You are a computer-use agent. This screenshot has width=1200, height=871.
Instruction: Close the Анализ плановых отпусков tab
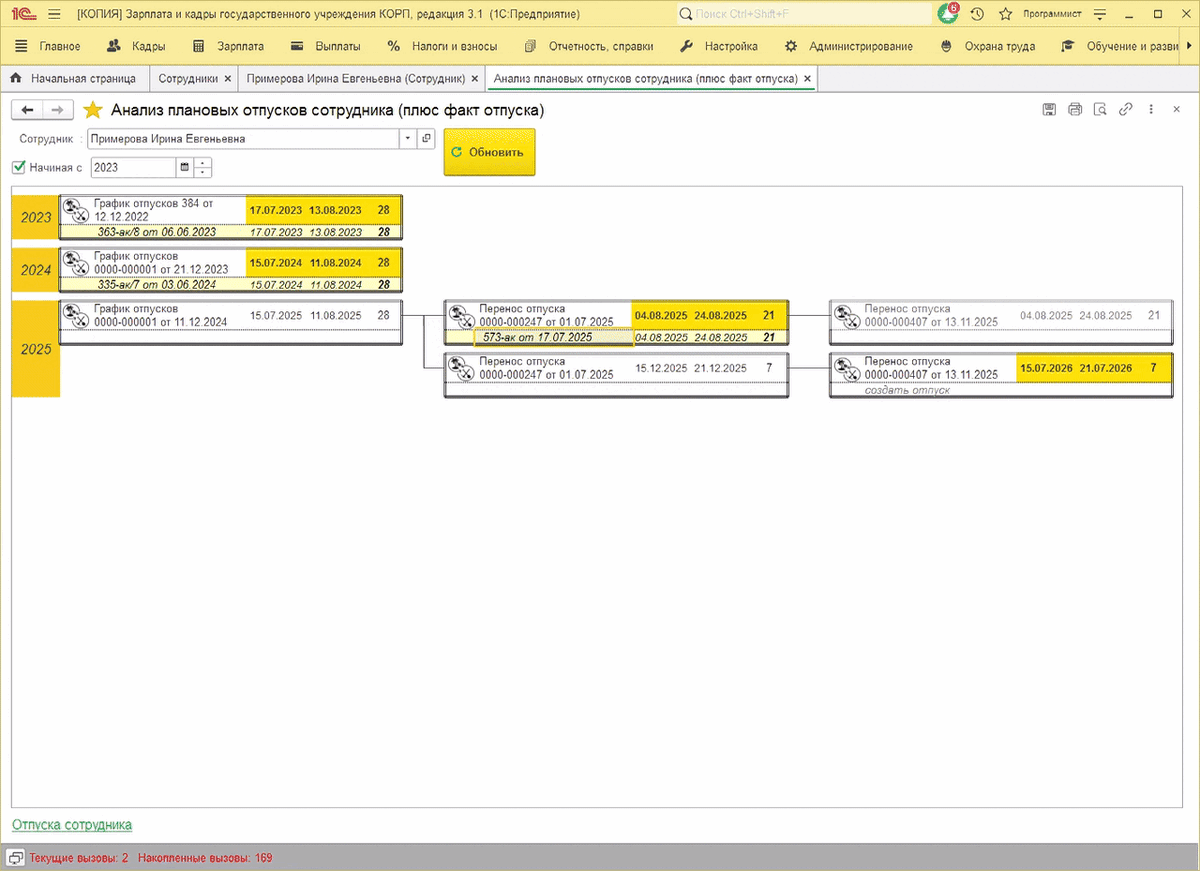click(807, 78)
